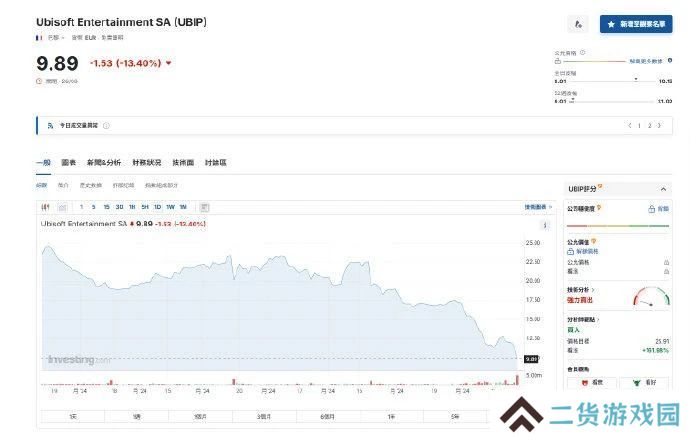Image resolution: width=690 pixels, height=440 pixels.
Task: Open the analyst opinion link
Action: (x=584, y=319)
